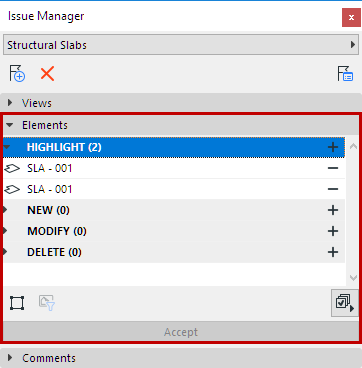The image size is (362, 368).
Task: Click the Accept button
Action: 181,332
